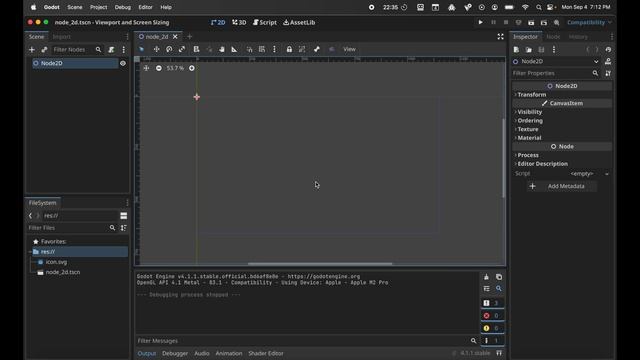
Task: Center the viewport view icon
Action: click(146, 68)
